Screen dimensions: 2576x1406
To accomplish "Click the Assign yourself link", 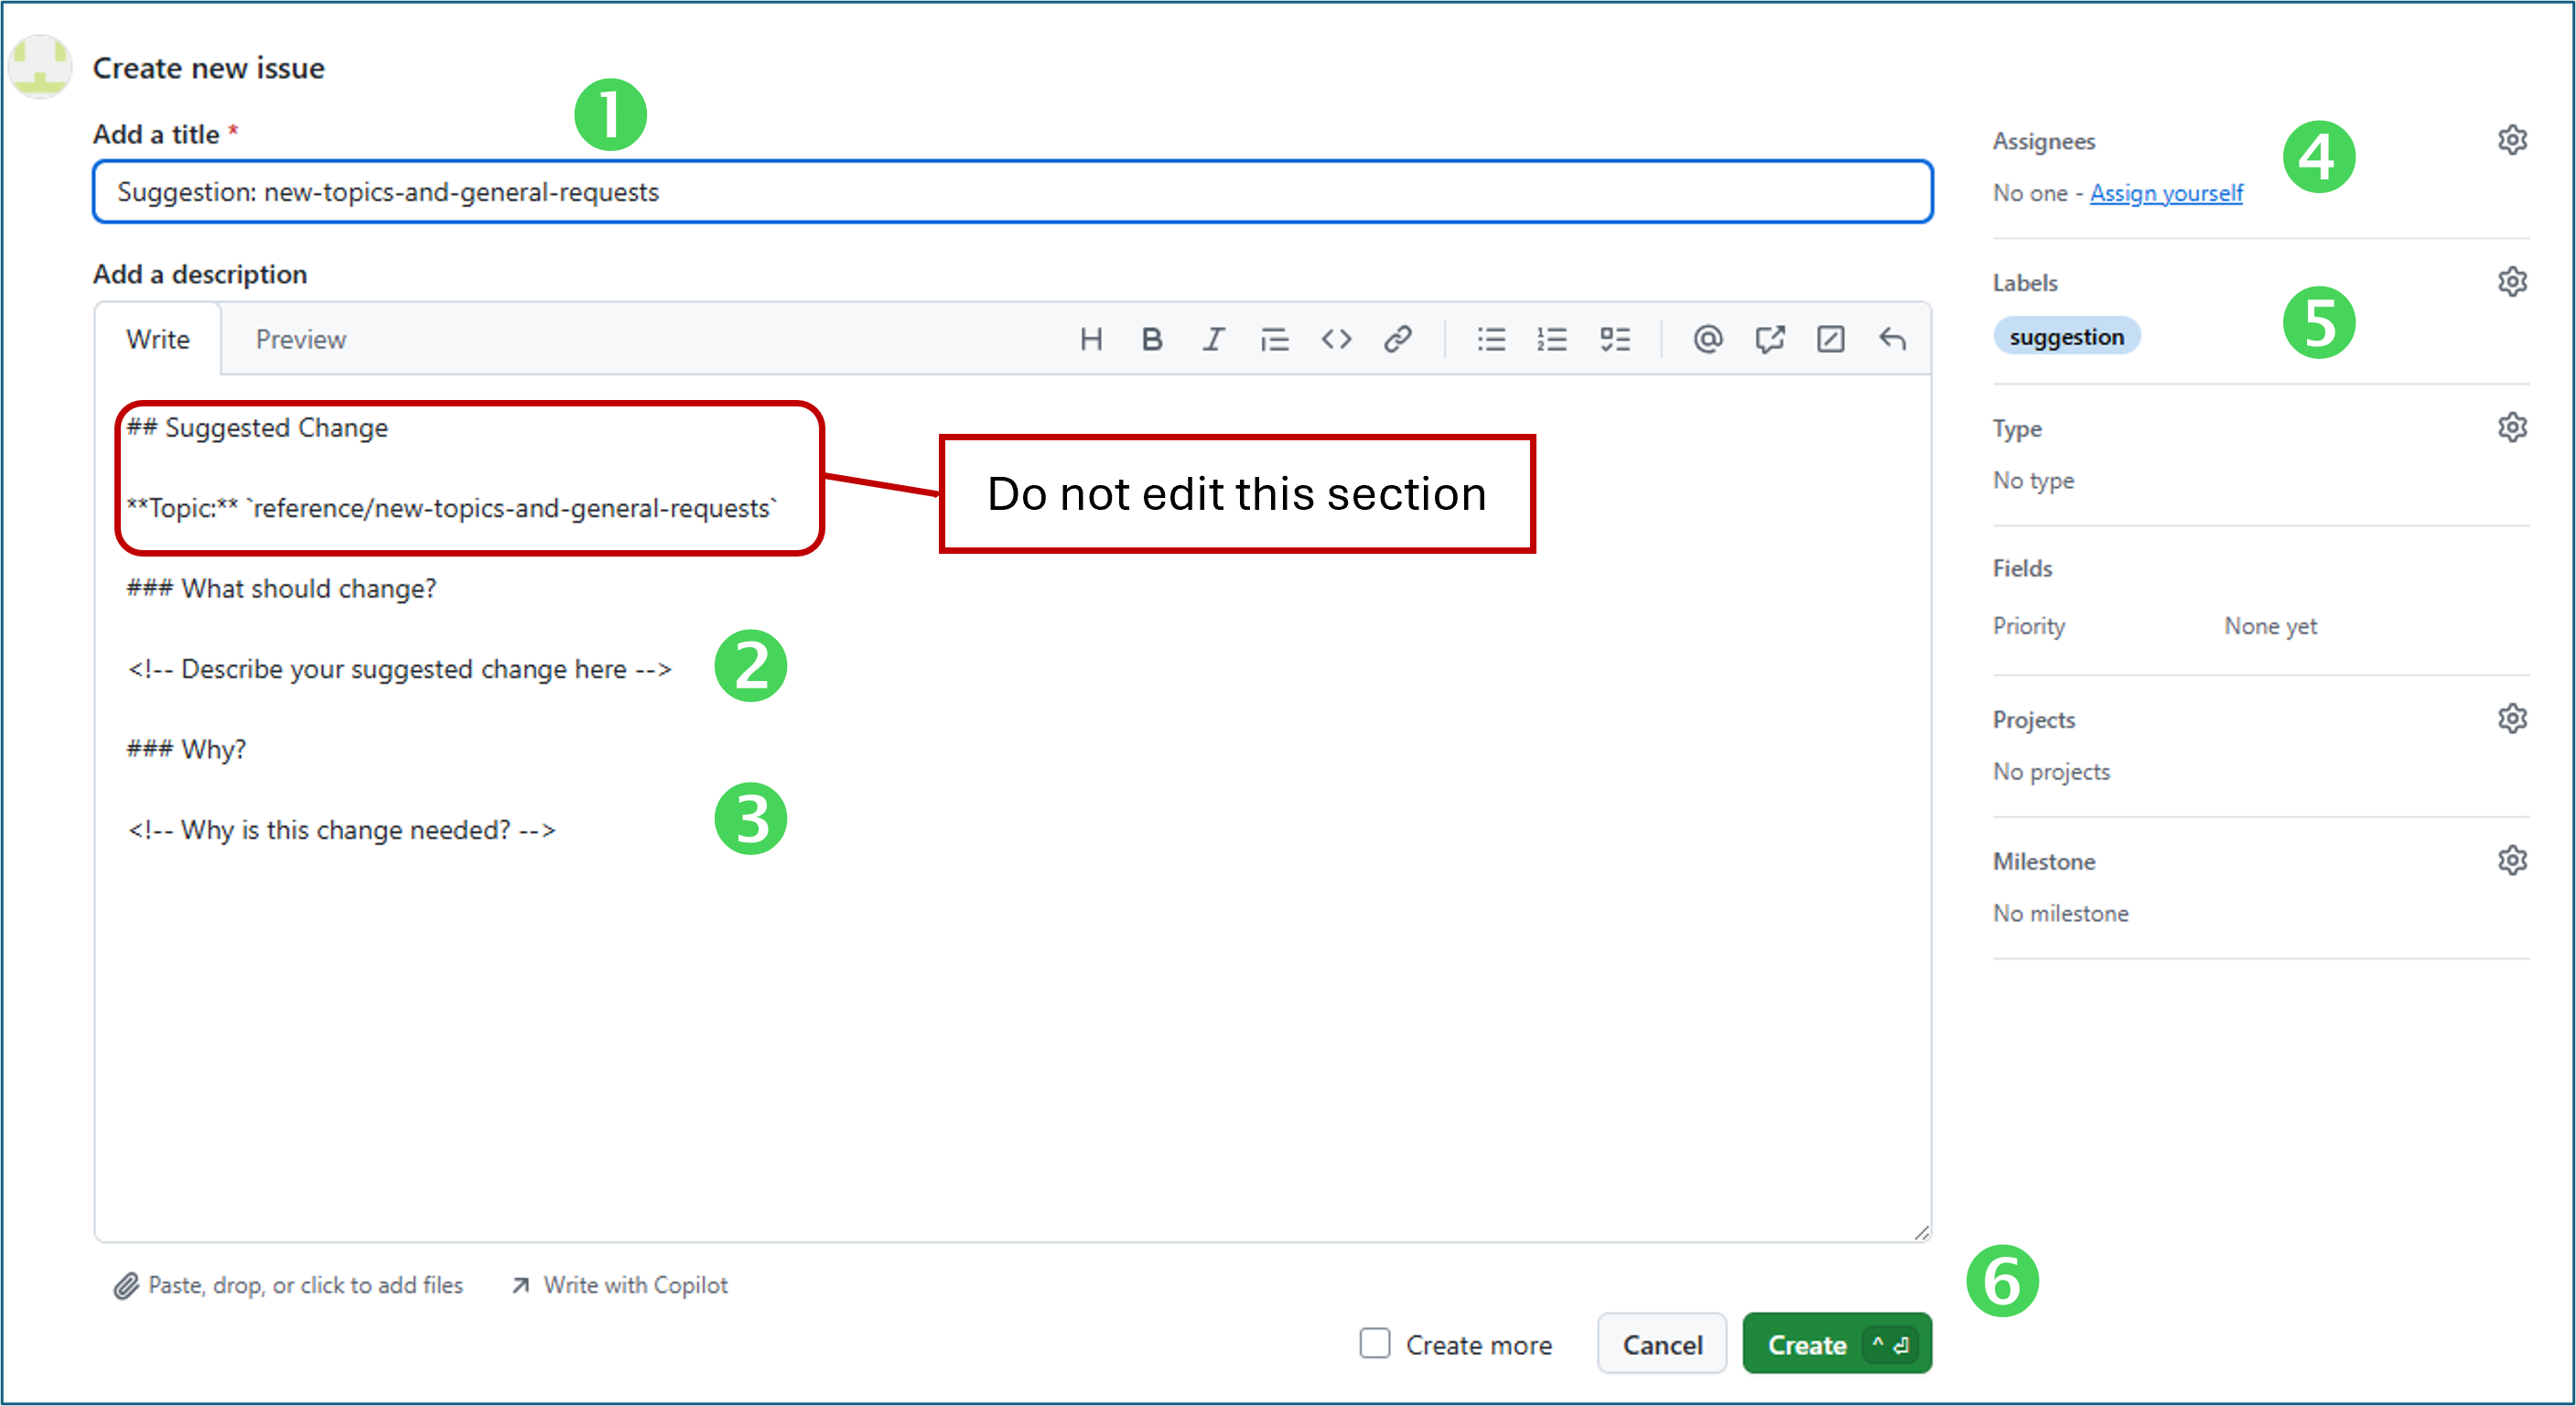I will [x=2166, y=193].
